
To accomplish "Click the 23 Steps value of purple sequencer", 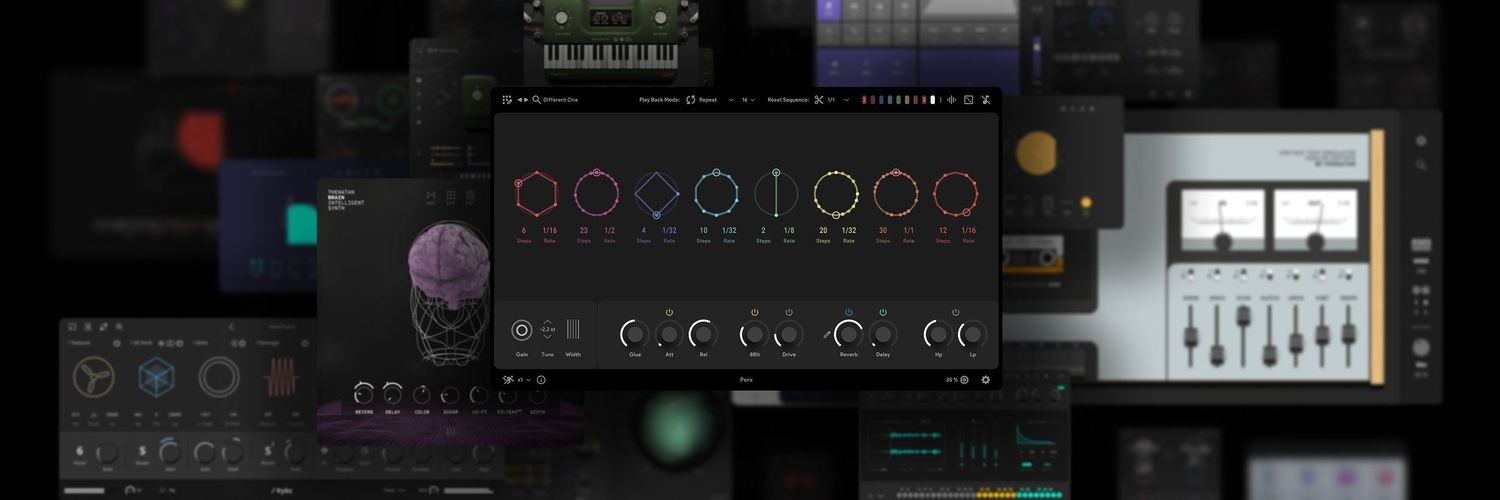I will (584, 231).
